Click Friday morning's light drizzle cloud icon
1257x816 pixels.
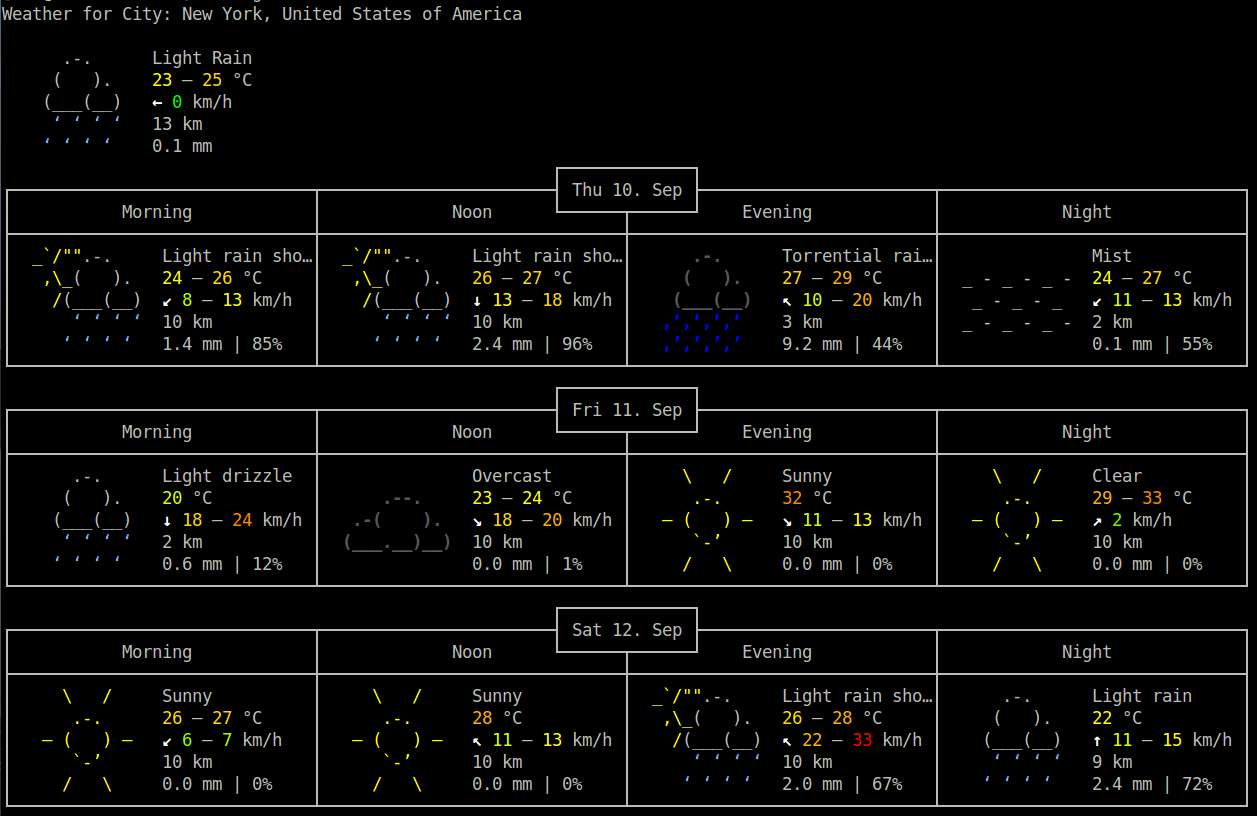(x=92, y=519)
